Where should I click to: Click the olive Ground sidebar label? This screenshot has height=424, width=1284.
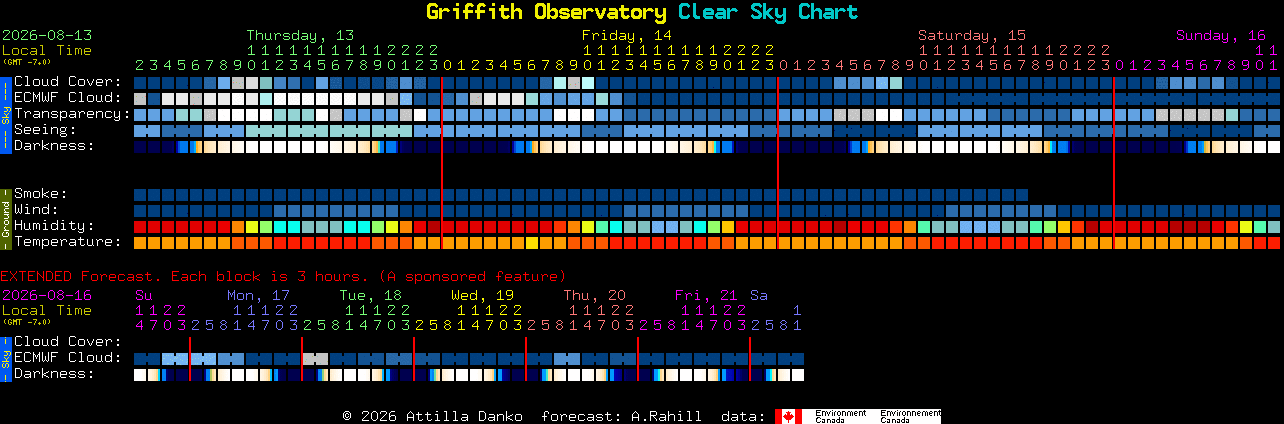tap(5, 218)
